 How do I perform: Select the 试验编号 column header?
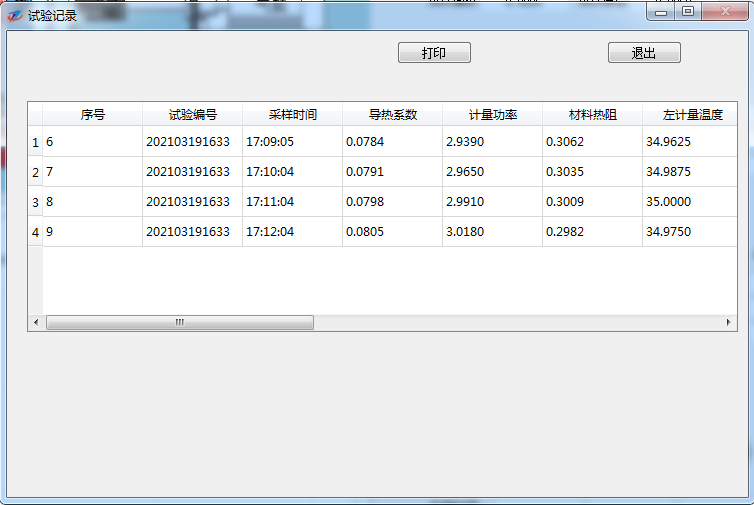pos(192,115)
